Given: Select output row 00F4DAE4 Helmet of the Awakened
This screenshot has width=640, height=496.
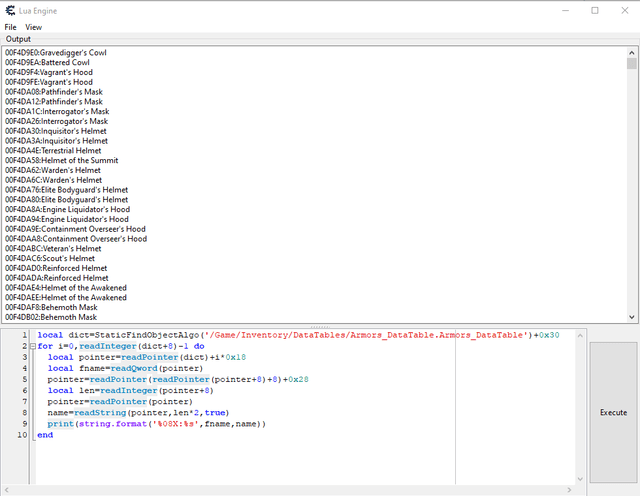Looking at the screenshot, I should (x=66, y=288).
